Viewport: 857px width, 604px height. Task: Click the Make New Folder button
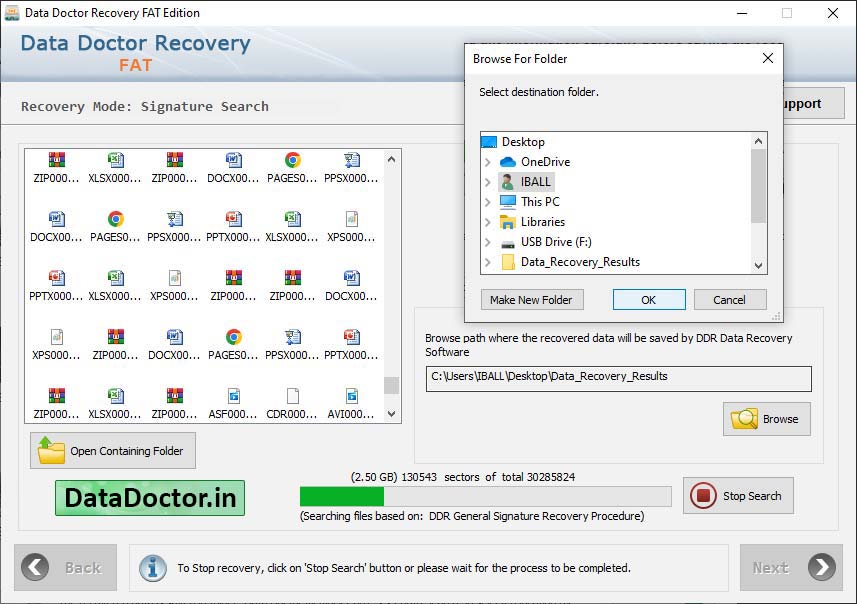coord(531,299)
